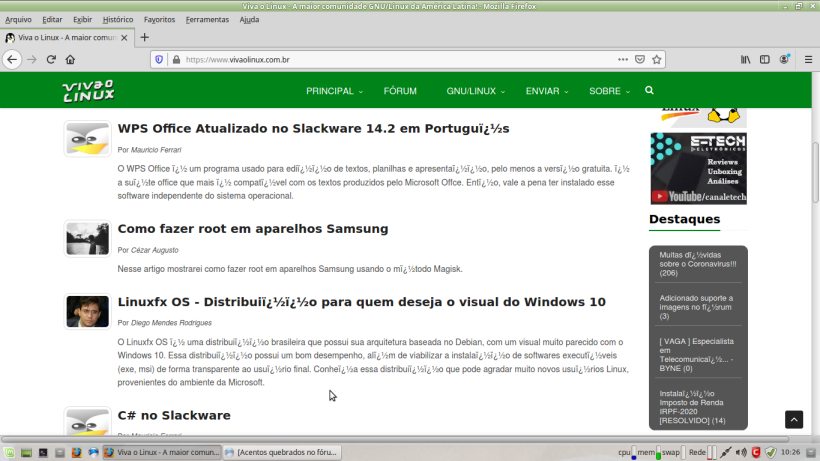The width and height of the screenshot is (820, 461).
Task: Close the Viva o Linux tab
Action: pyautogui.click(x=124, y=38)
